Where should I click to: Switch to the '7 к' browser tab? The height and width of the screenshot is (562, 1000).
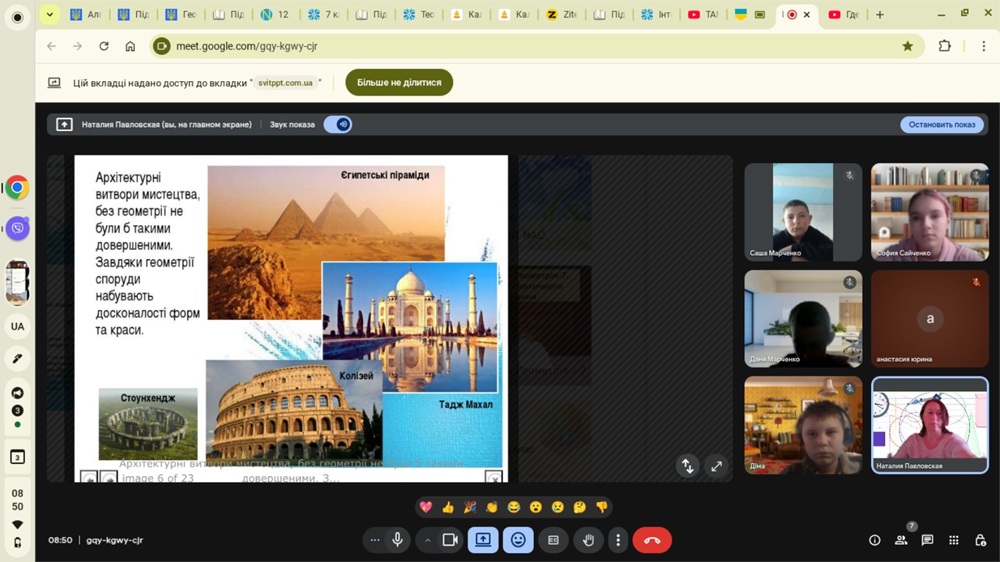(324, 15)
